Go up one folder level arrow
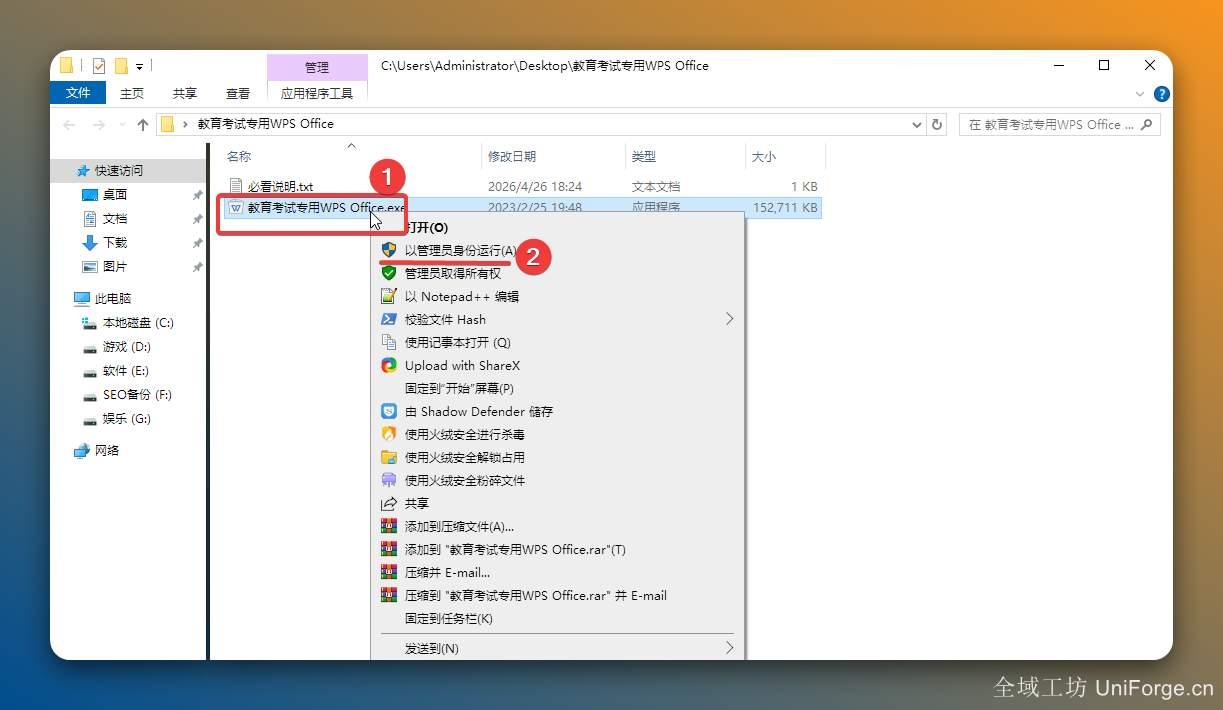 [x=143, y=124]
